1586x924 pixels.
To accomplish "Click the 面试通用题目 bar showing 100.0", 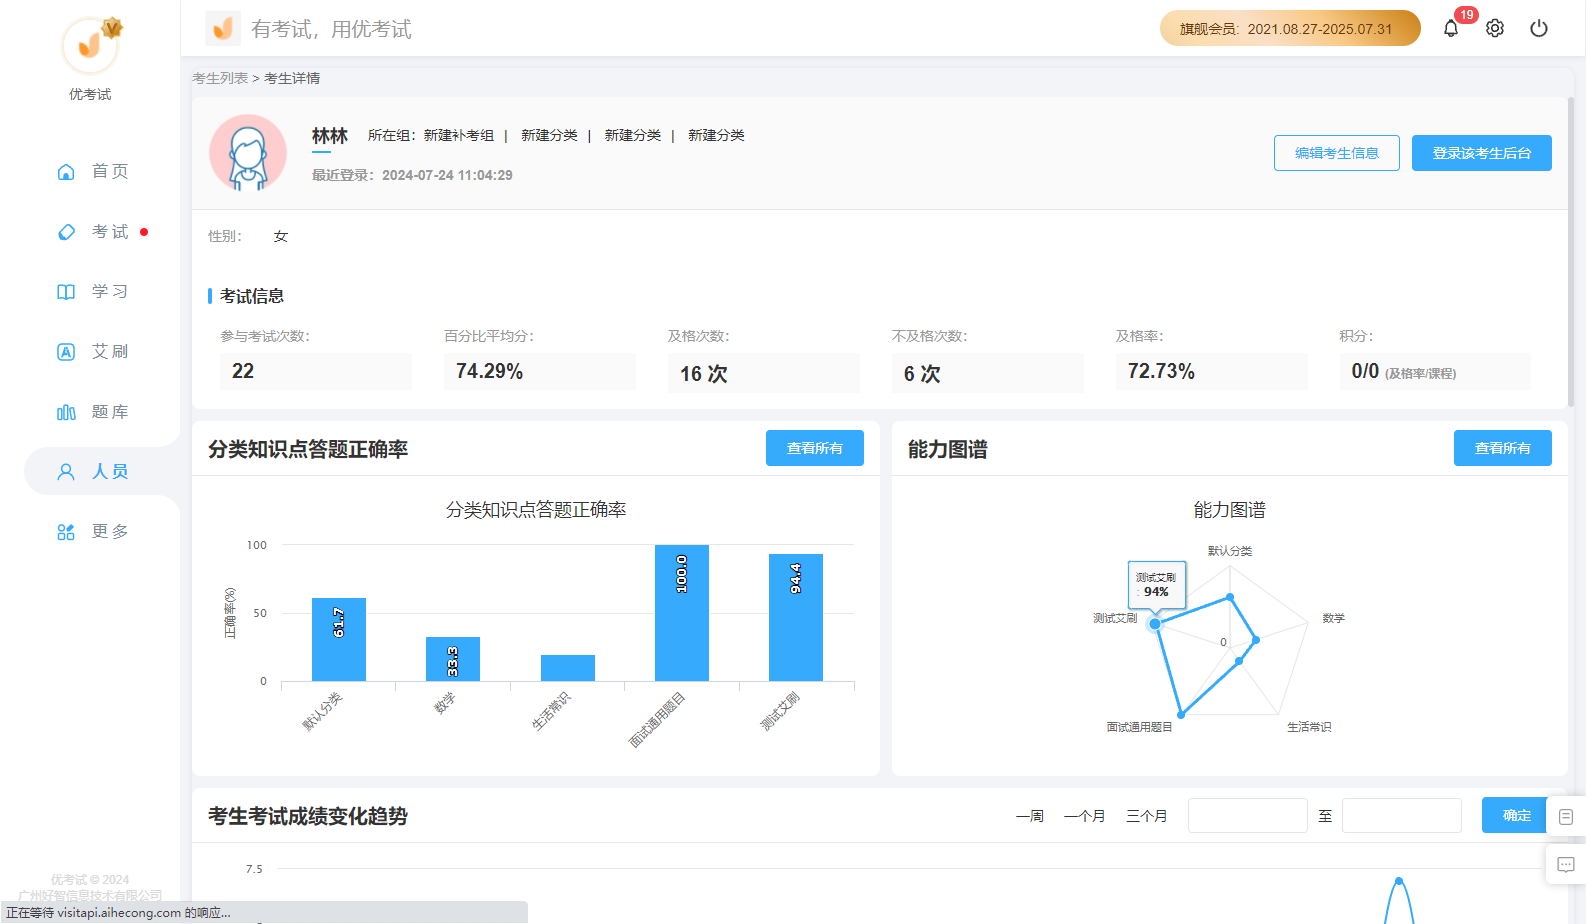I will click(x=682, y=613).
